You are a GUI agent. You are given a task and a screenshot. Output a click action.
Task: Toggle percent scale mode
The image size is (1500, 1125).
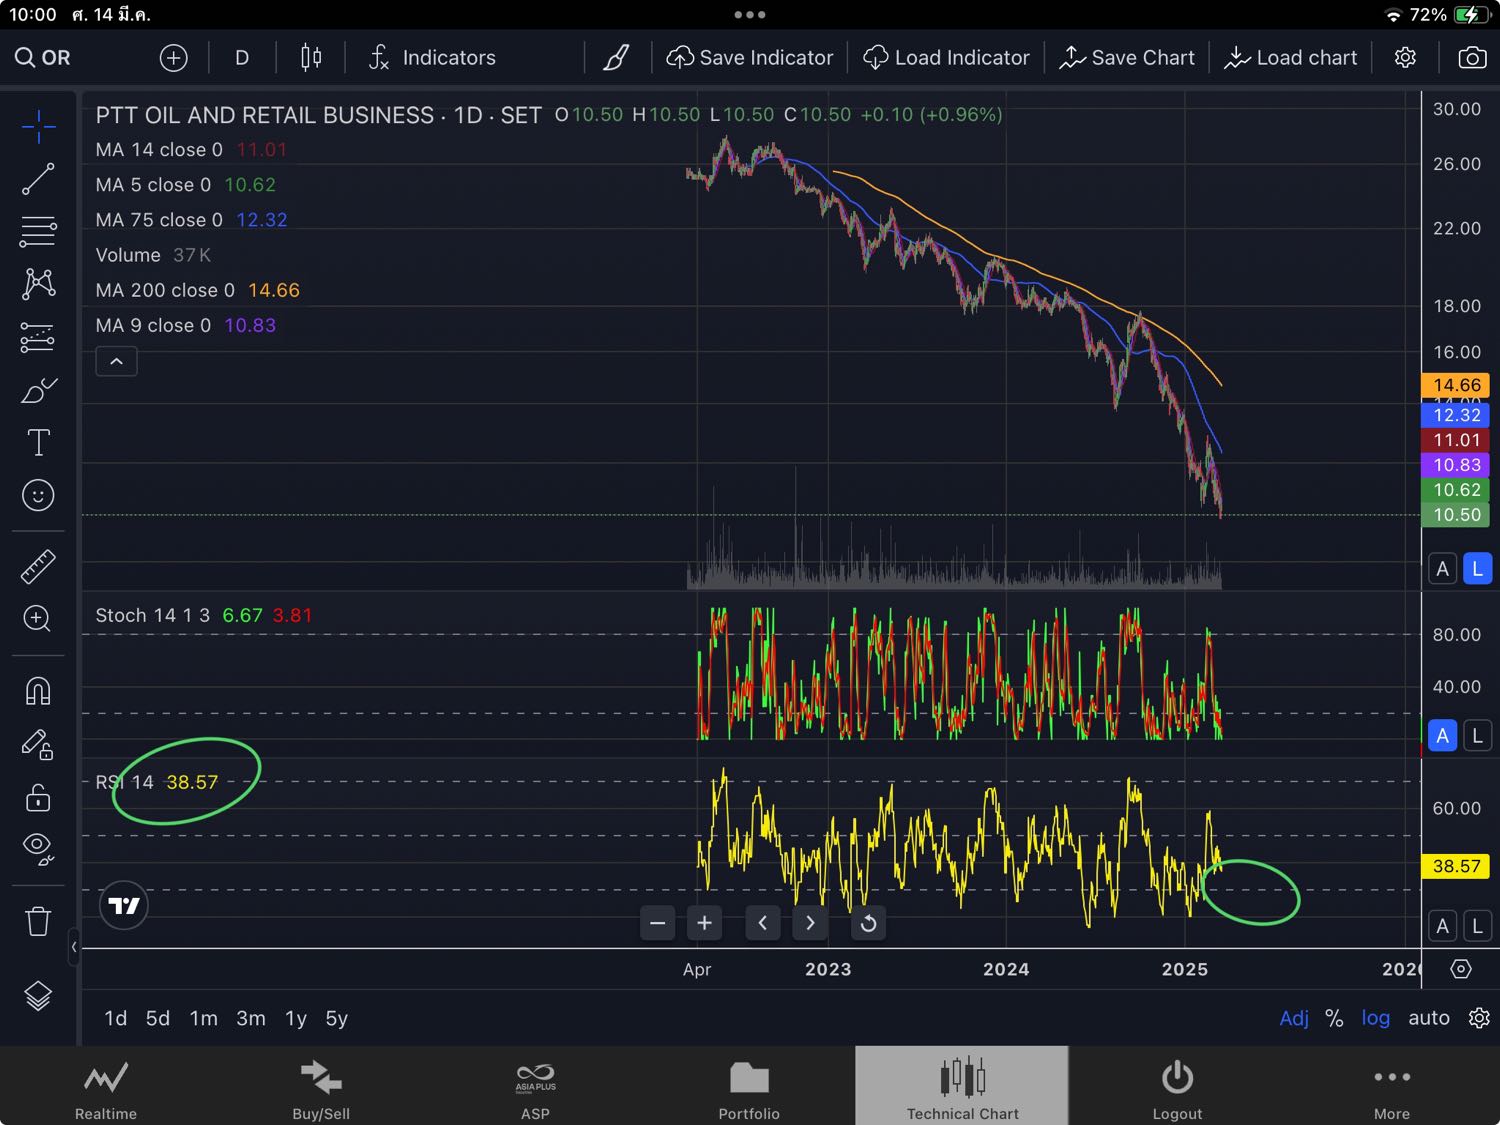pyautogui.click(x=1334, y=1018)
